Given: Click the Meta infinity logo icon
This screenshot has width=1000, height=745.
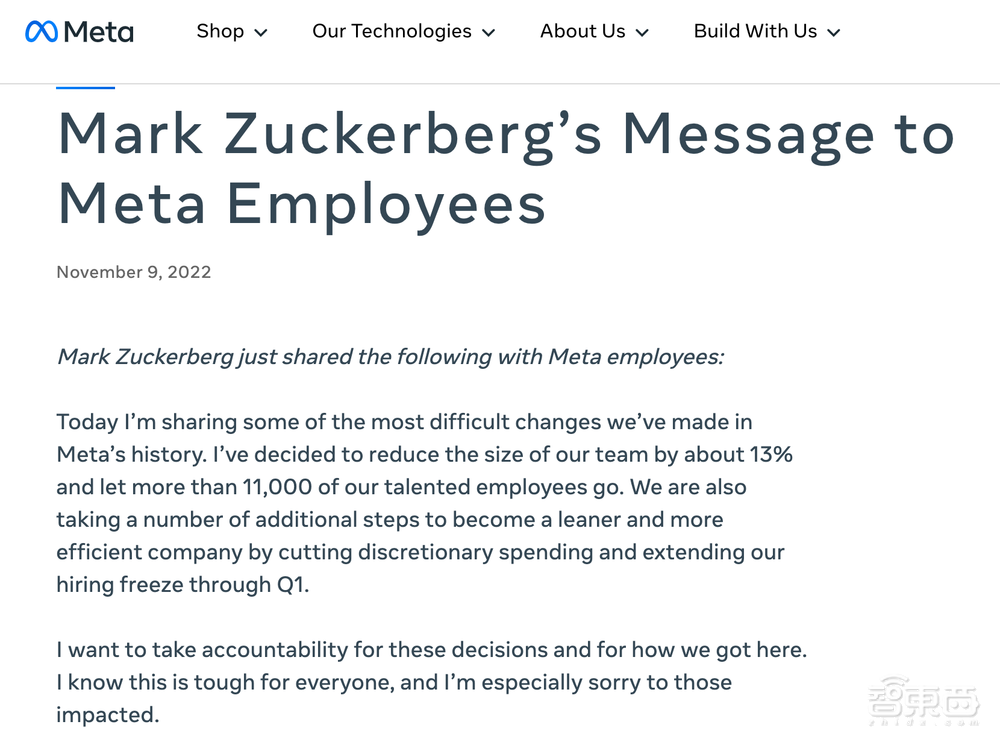Looking at the screenshot, I should 41,32.
